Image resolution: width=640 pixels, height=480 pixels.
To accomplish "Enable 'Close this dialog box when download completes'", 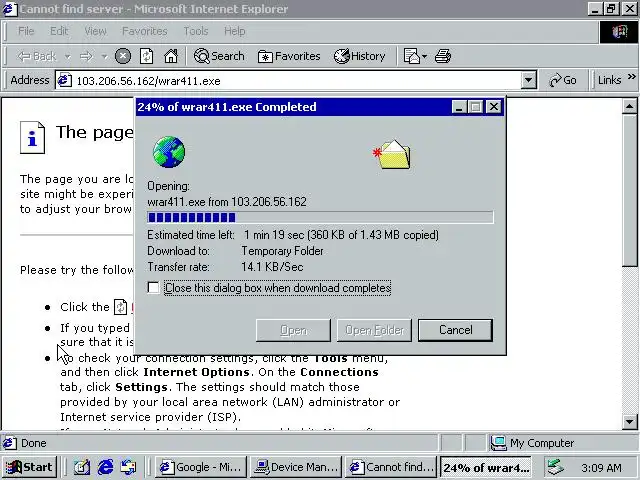I will [x=153, y=288].
